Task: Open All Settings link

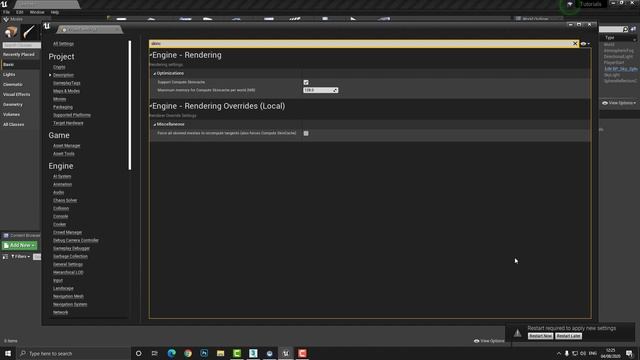Action: pyautogui.click(x=63, y=44)
